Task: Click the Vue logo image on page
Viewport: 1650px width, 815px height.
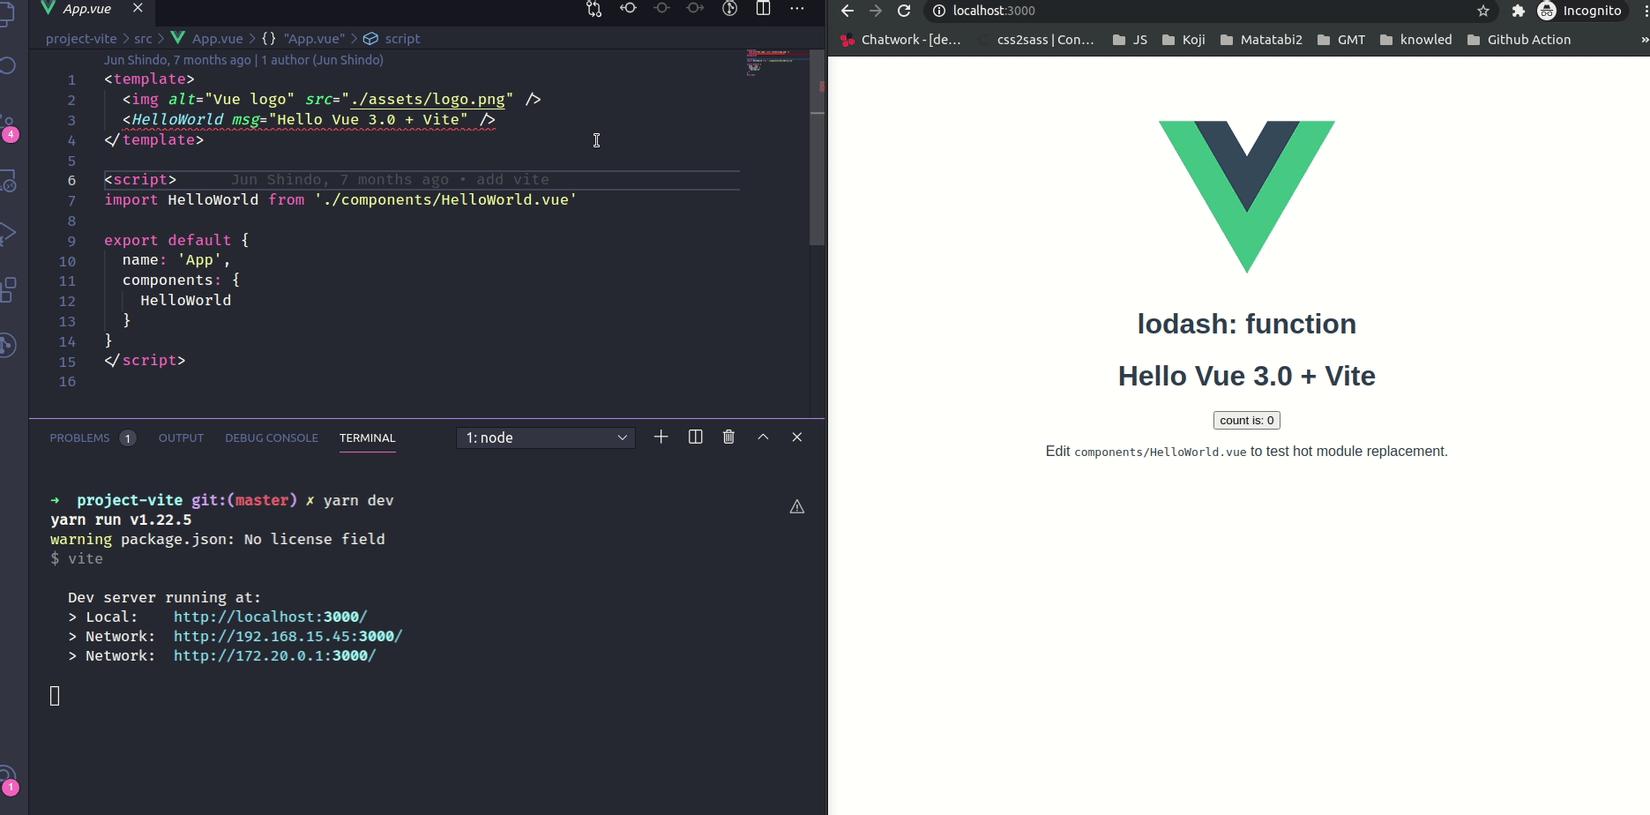Action: point(1246,197)
